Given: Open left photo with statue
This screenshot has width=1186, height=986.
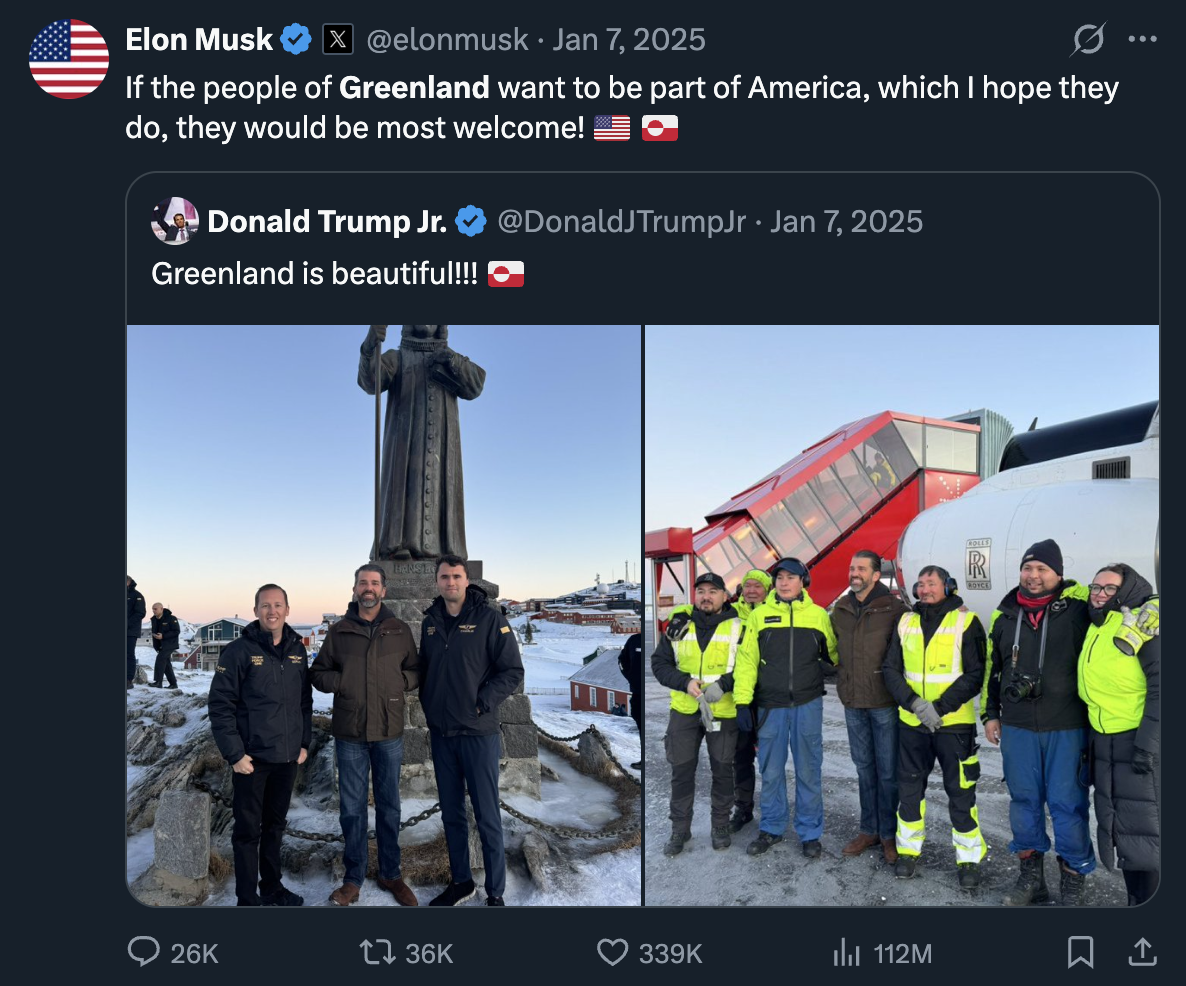Looking at the screenshot, I should 384,615.
